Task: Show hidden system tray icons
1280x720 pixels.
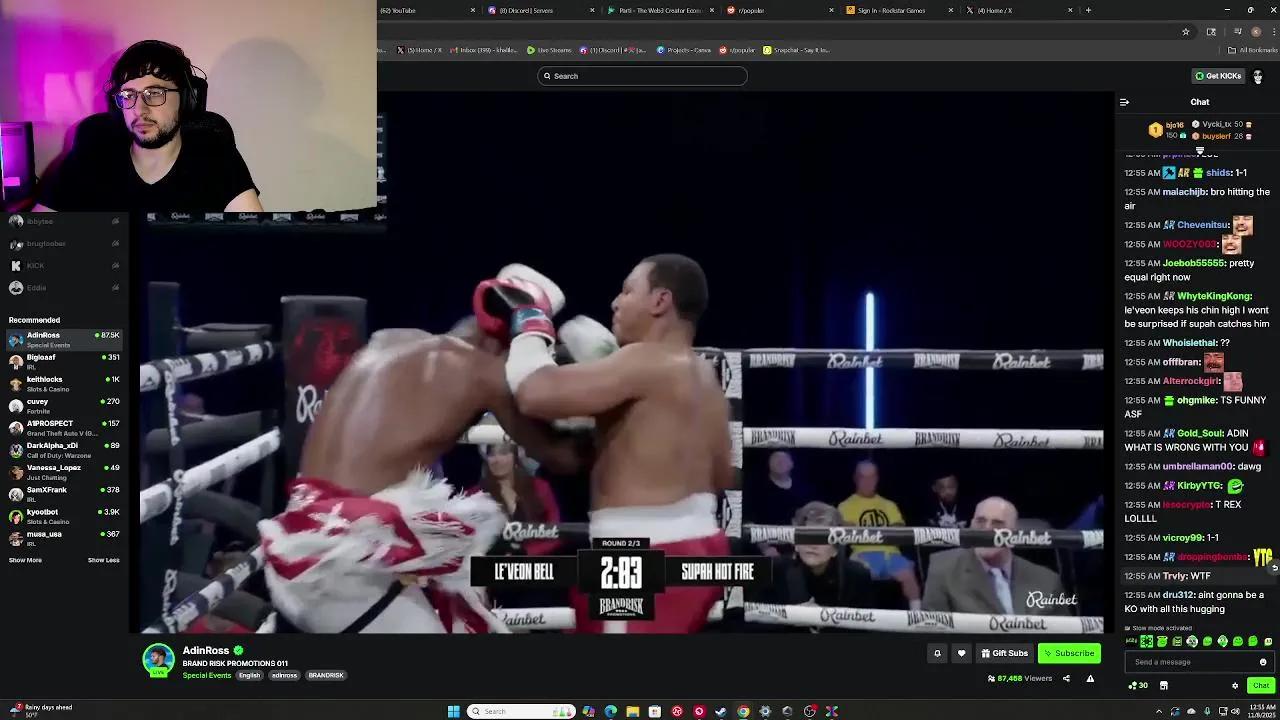Action: click(1159, 711)
